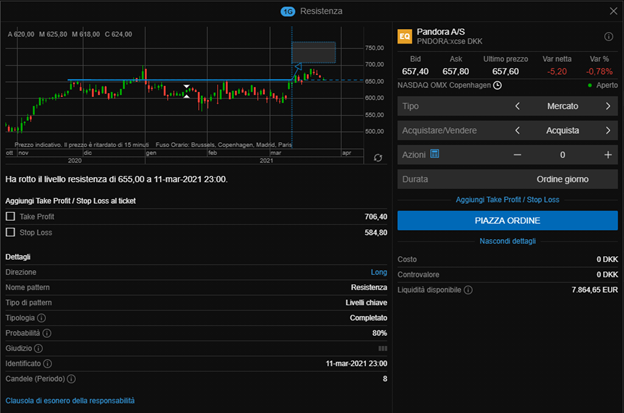Click Aggiungi Take Profit / Stop Loss link
This screenshot has height=413, width=624.
click(507, 200)
